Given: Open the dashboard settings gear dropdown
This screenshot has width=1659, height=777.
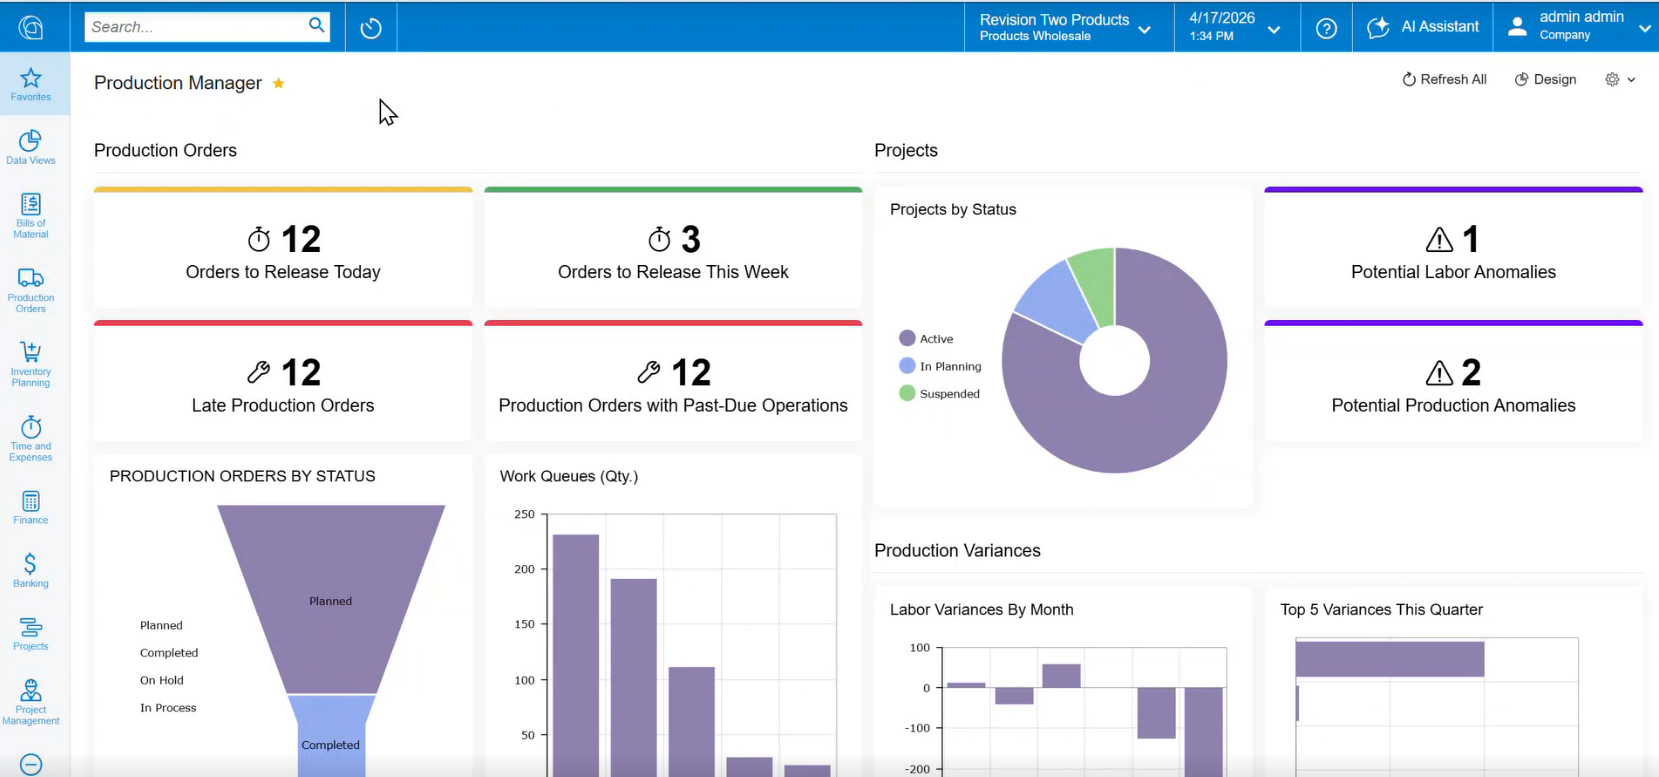Looking at the screenshot, I should click(x=1620, y=80).
